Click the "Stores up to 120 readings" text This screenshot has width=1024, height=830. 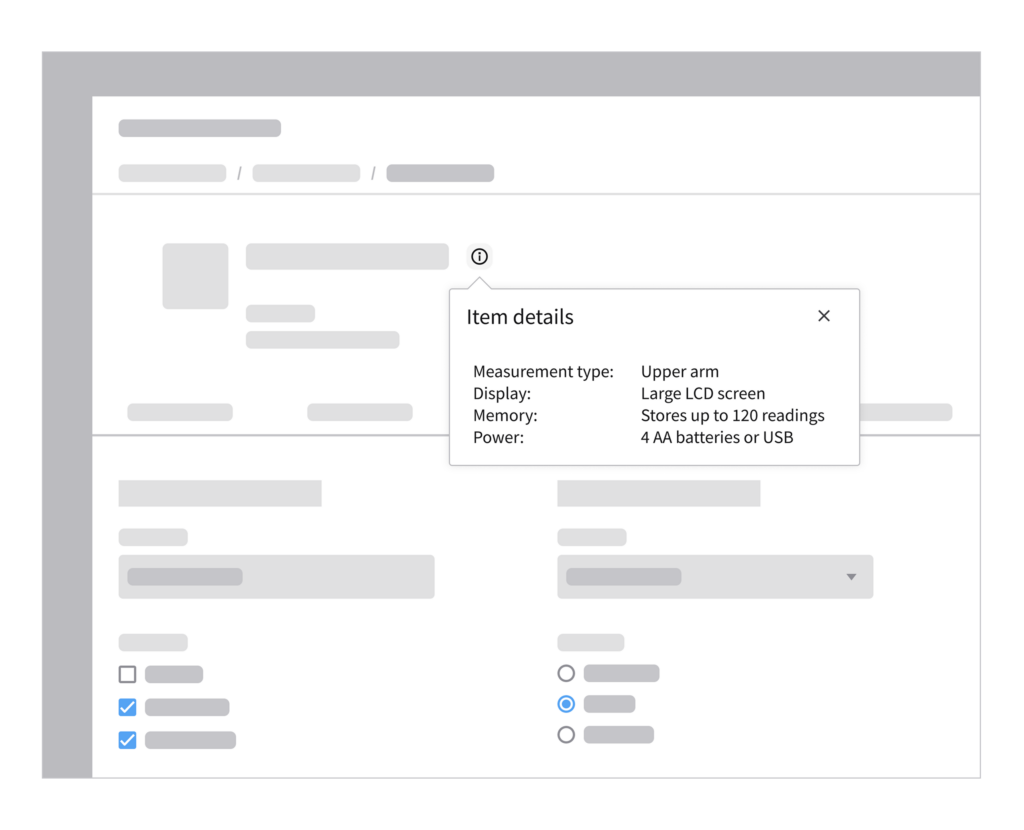click(732, 415)
